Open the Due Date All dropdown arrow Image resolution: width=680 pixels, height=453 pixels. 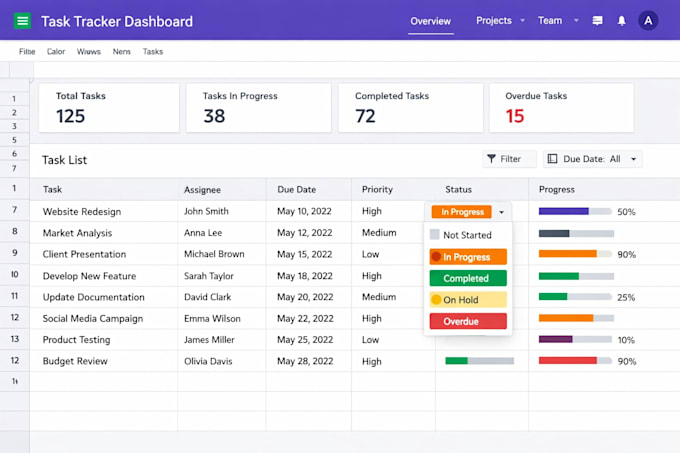[633, 159]
